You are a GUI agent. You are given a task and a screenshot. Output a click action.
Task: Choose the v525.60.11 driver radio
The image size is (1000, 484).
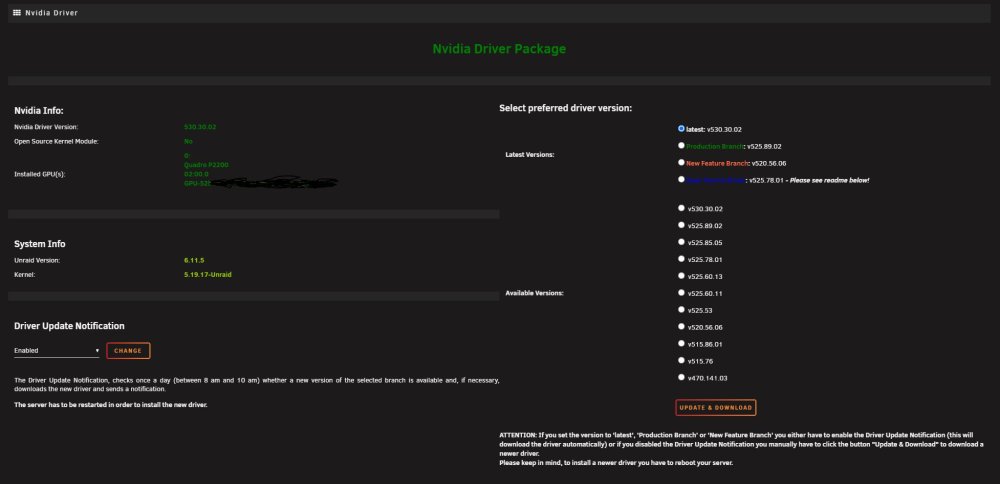click(x=681, y=293)
